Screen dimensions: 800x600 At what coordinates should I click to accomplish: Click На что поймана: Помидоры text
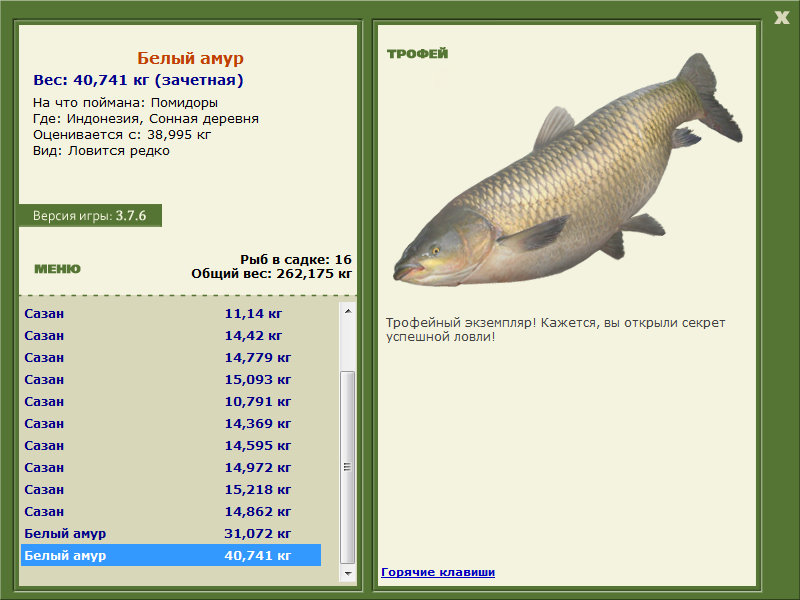[126, 103]
